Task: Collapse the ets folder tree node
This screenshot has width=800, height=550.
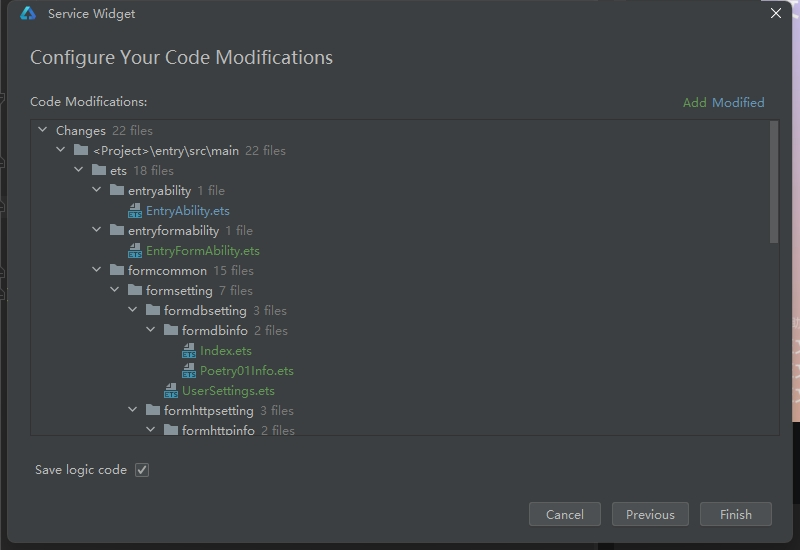Action: coord(79,170)
